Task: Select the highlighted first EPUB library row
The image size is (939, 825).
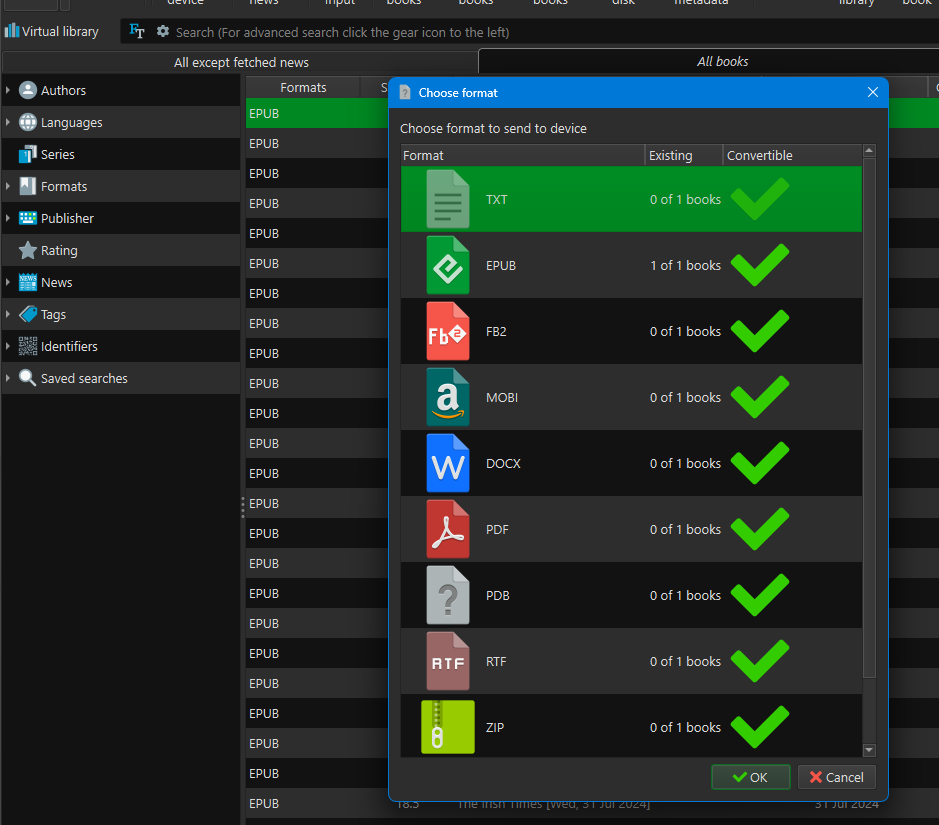Action: [317, 113]
